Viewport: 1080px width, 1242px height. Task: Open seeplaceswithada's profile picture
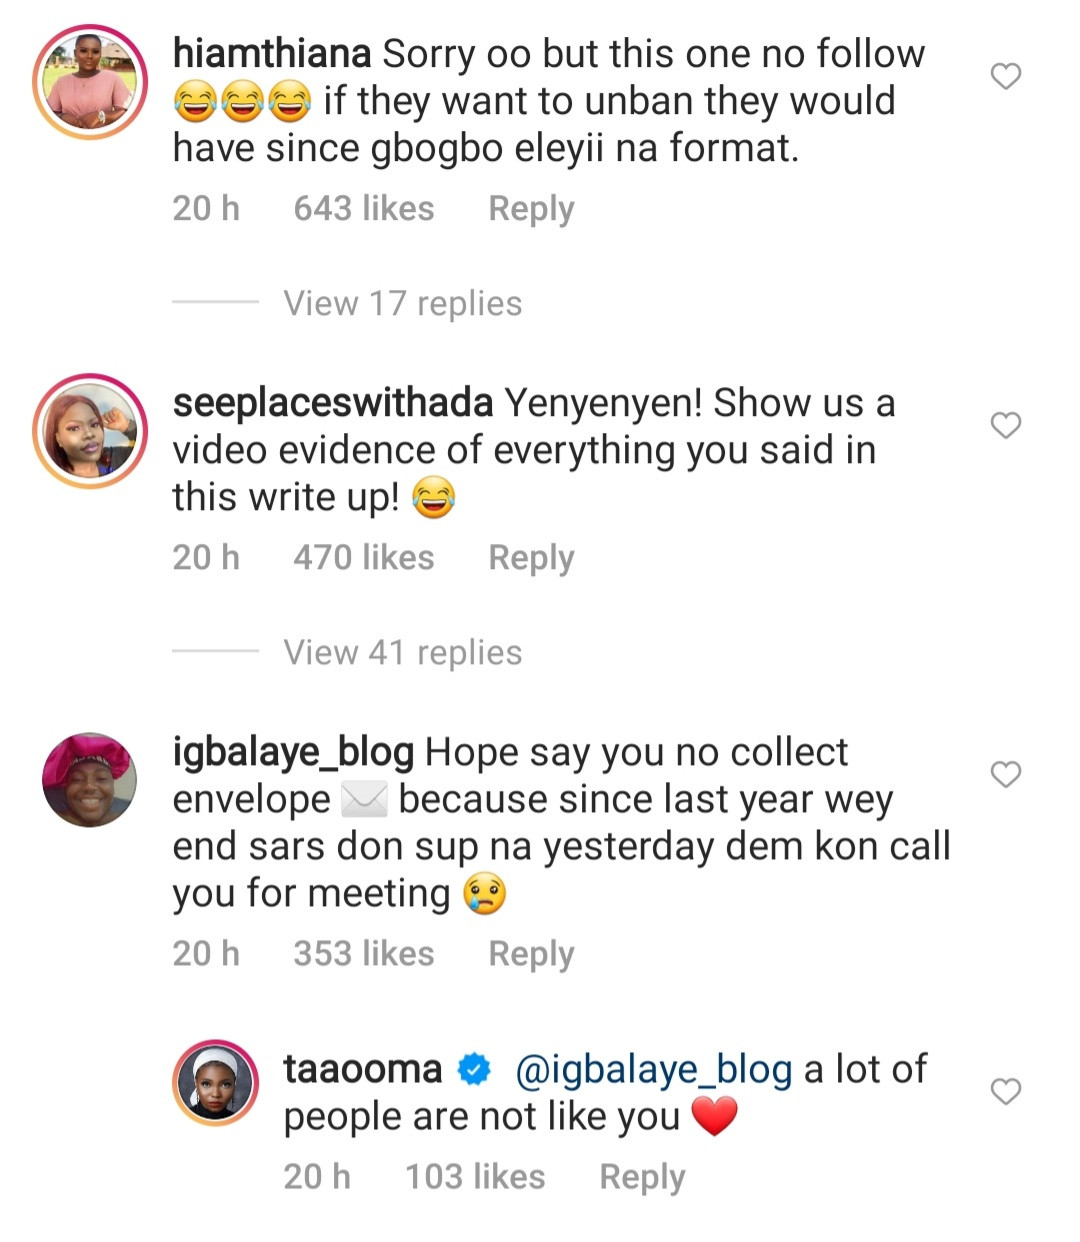click(90, 431)
